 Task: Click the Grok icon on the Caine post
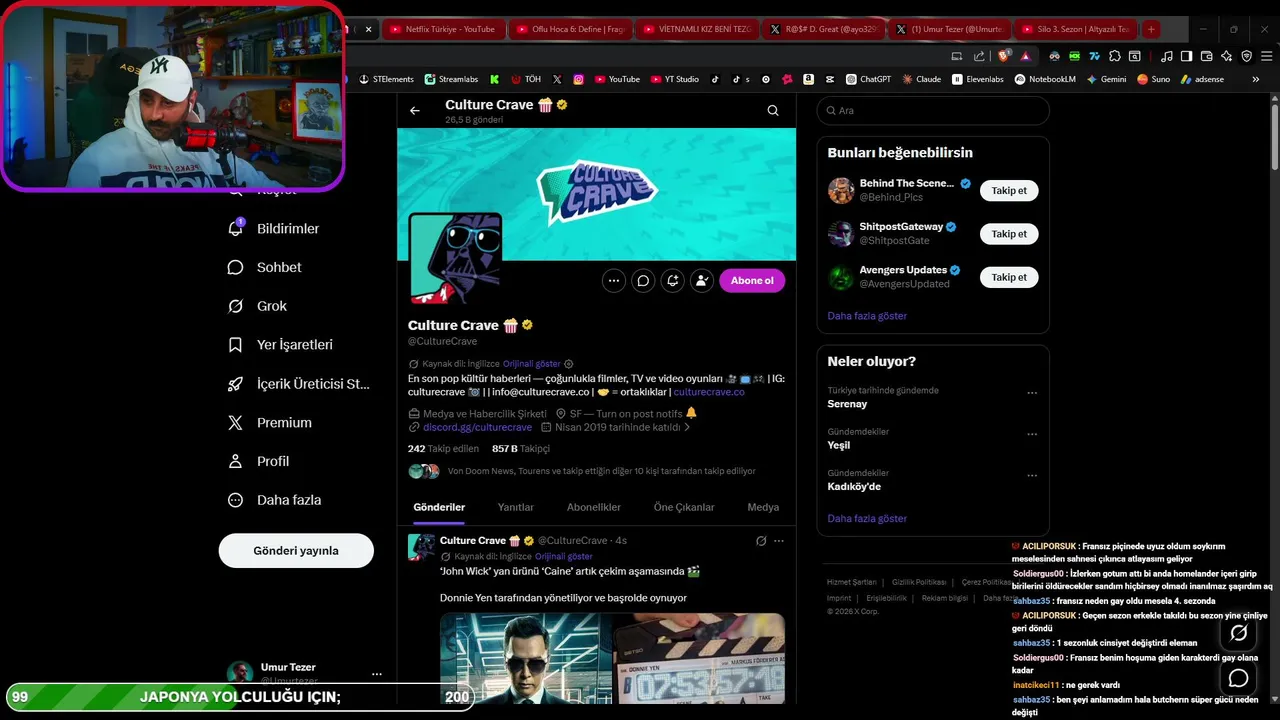(761, 541)
